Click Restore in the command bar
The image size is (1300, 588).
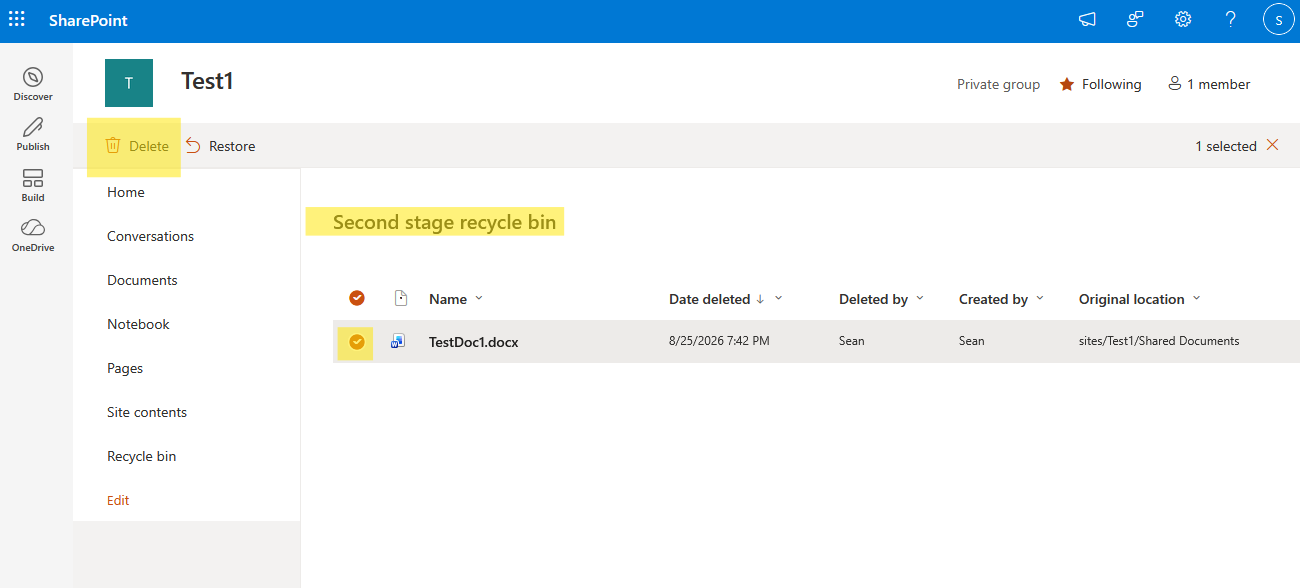(220, 146)
